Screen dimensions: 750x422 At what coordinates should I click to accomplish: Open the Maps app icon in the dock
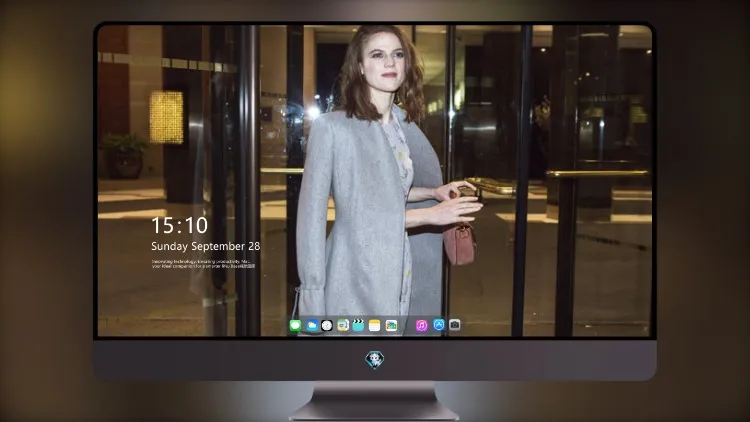click(343, 326)
